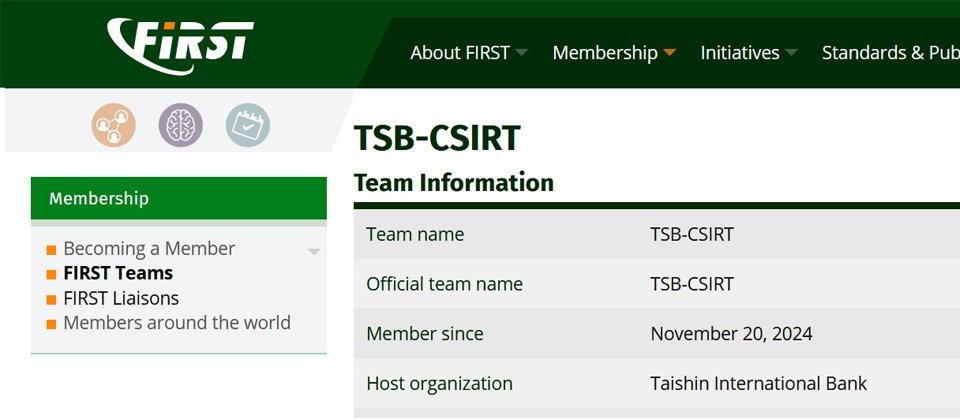Select TSB-CSIRT value in Official team name row
The image size is (960, 420).
[692, 284]
